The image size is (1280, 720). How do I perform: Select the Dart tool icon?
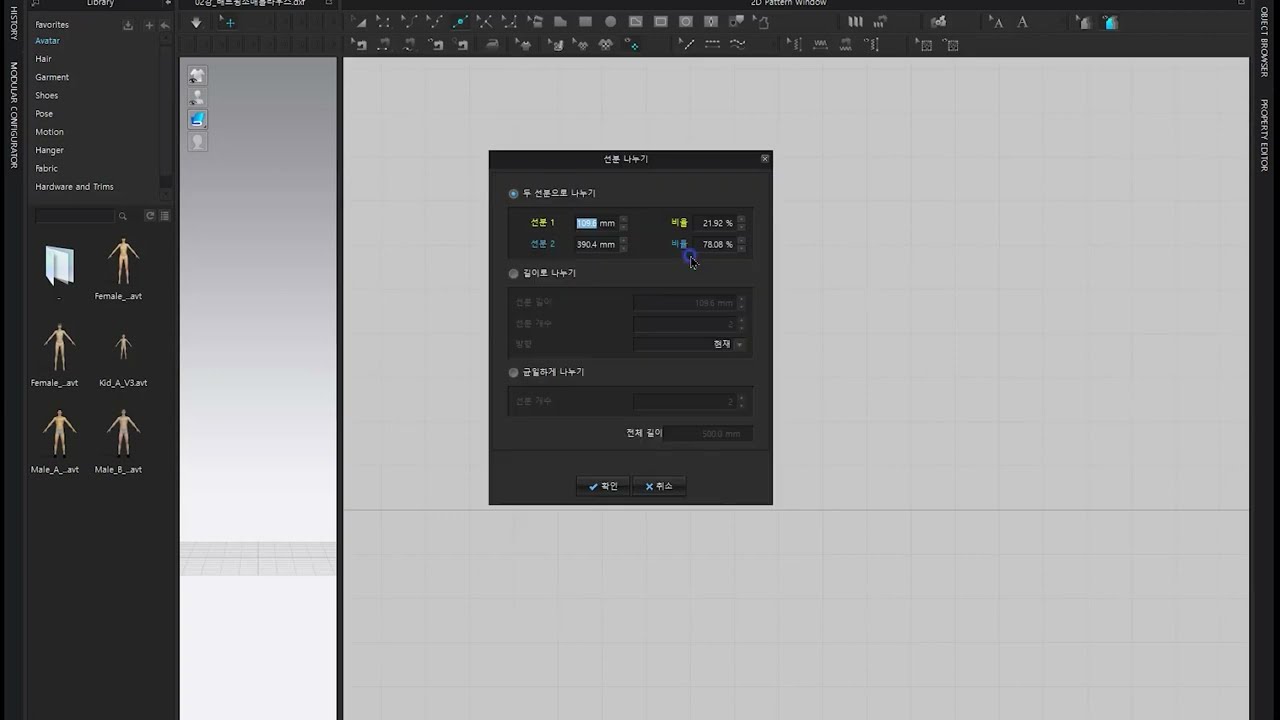point(711,22)
